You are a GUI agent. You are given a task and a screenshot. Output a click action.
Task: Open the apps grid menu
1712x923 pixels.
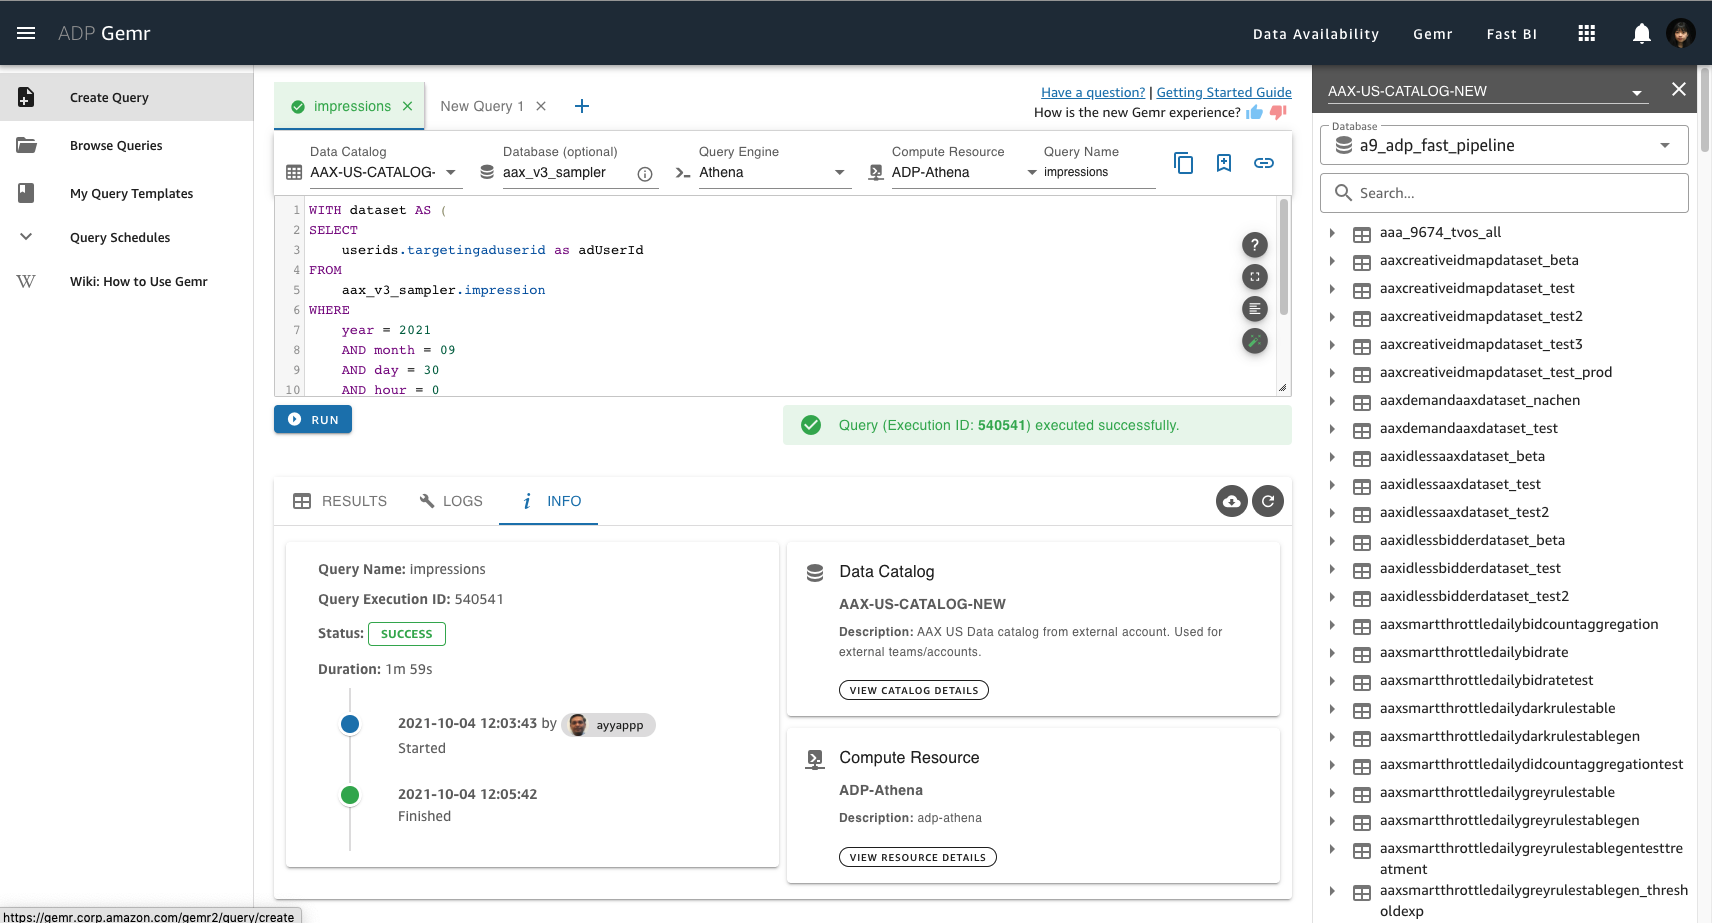[x=1586, y=34]
